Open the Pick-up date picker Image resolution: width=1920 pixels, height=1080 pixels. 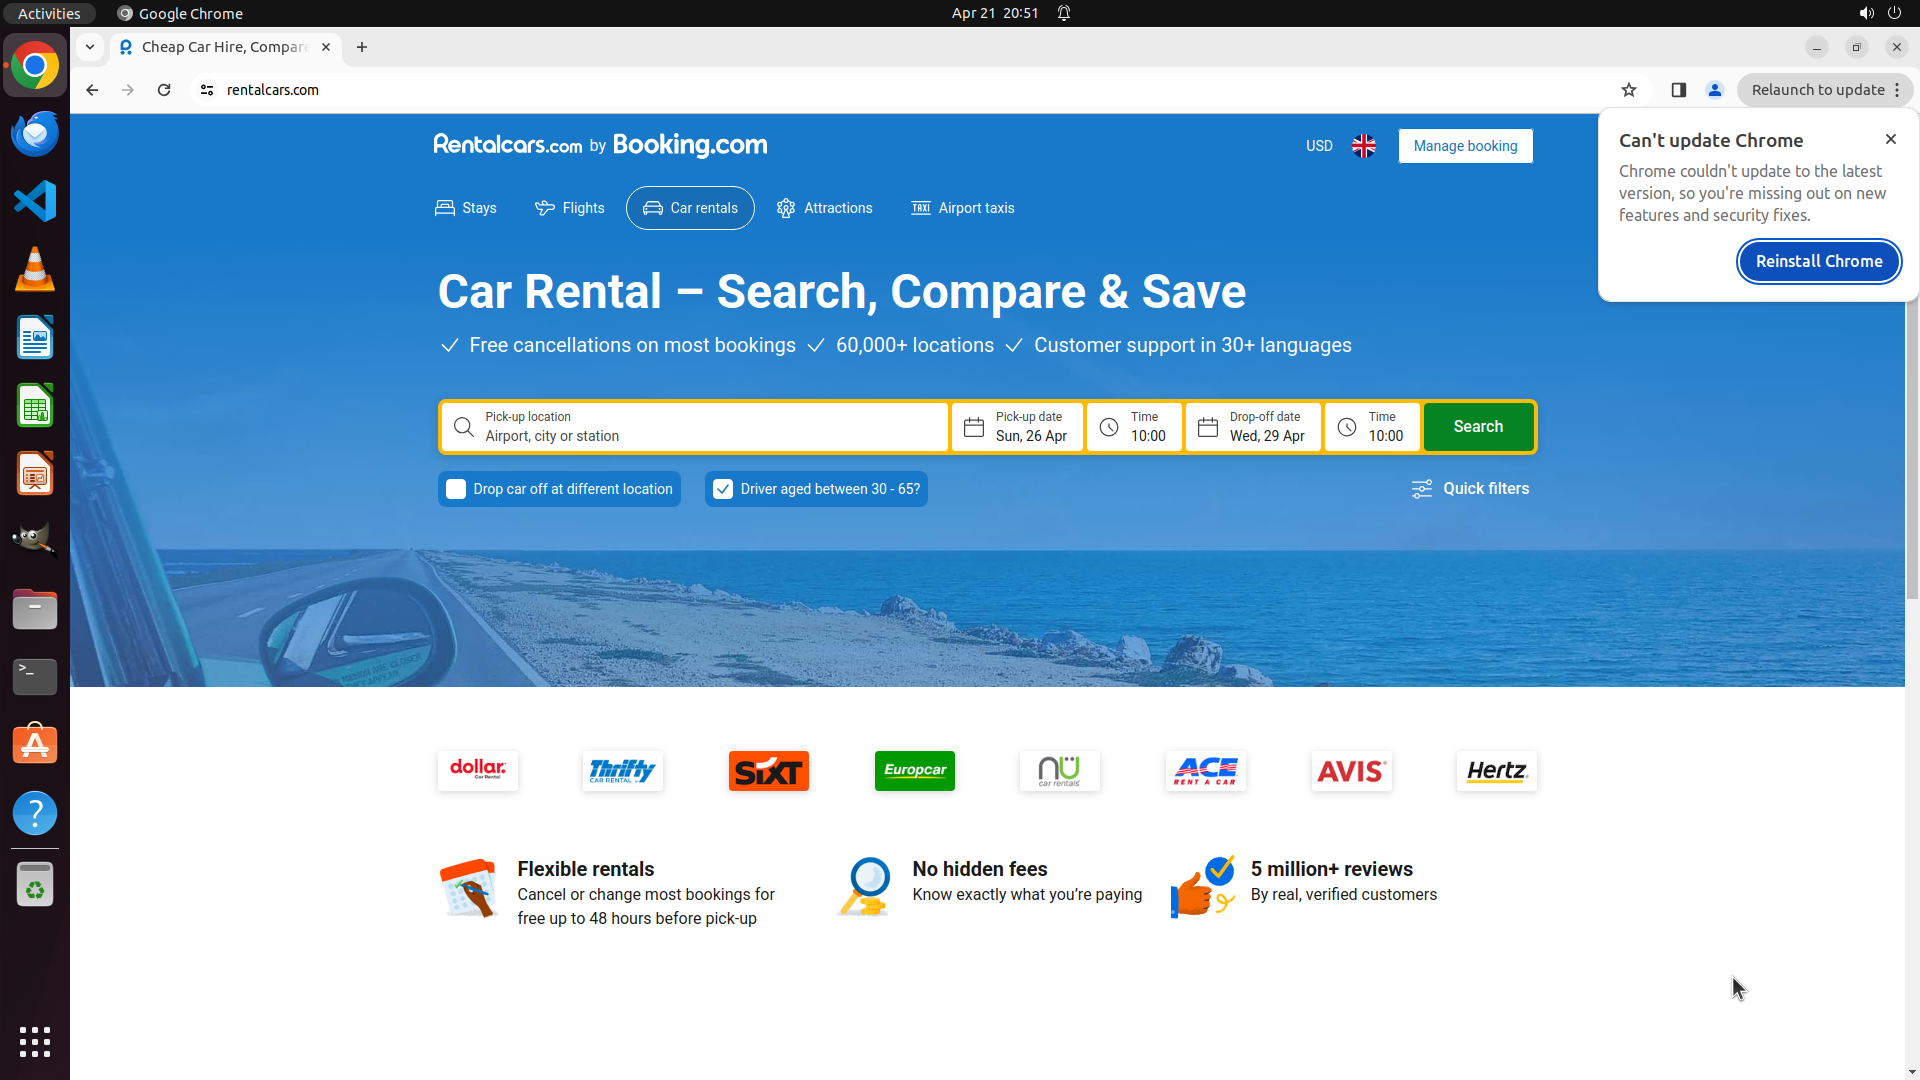pos(1017,427)
